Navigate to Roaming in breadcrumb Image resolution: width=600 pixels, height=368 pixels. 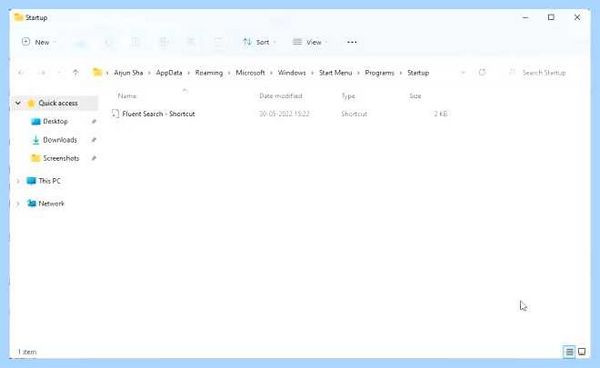pyautogui.click(x=209, y=73)
